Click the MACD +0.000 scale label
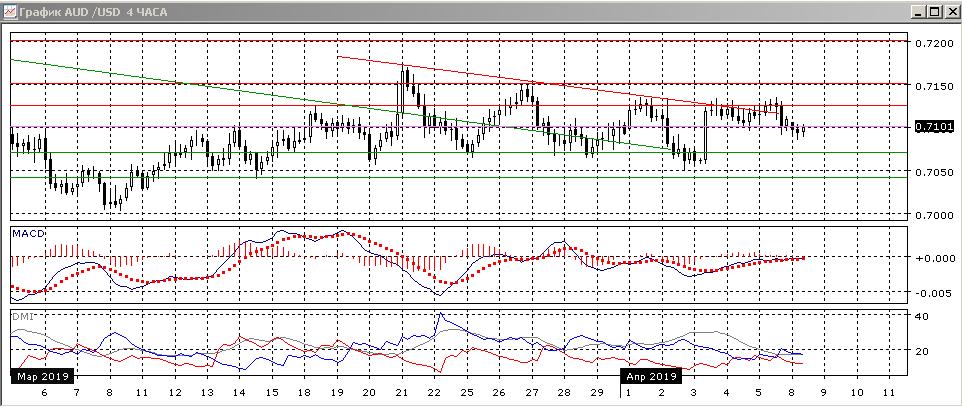 pos(933,258)
